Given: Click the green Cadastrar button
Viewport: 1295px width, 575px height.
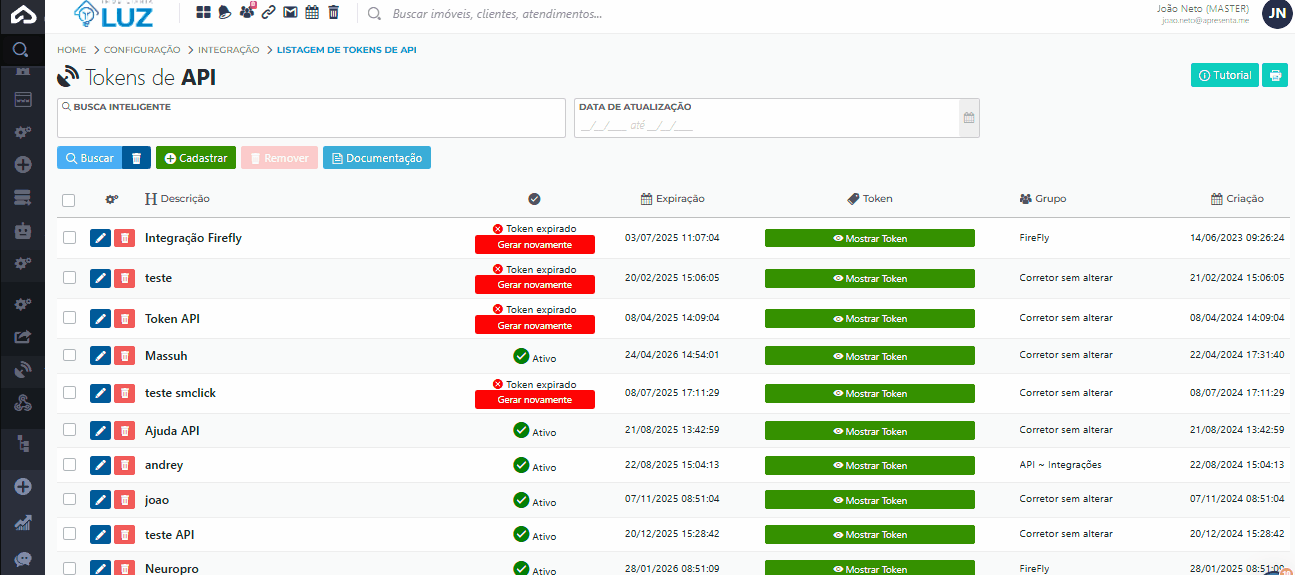Looking at the screenshot, I should click(x=196, y=158).
